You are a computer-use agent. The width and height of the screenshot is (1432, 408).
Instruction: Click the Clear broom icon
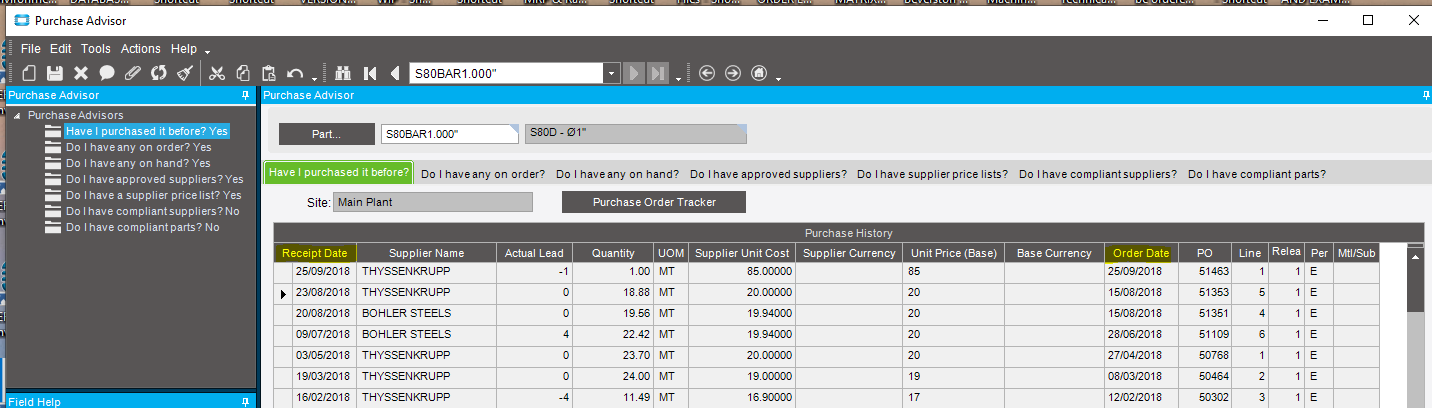(x=184, y=73)
